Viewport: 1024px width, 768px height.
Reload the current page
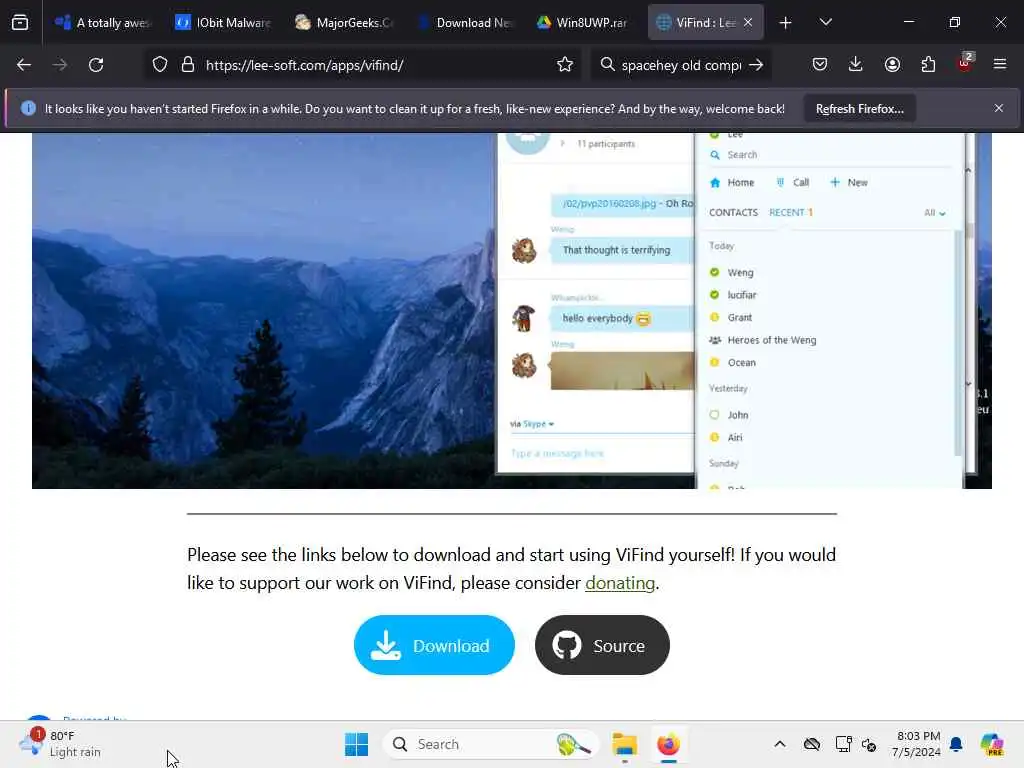96,65
